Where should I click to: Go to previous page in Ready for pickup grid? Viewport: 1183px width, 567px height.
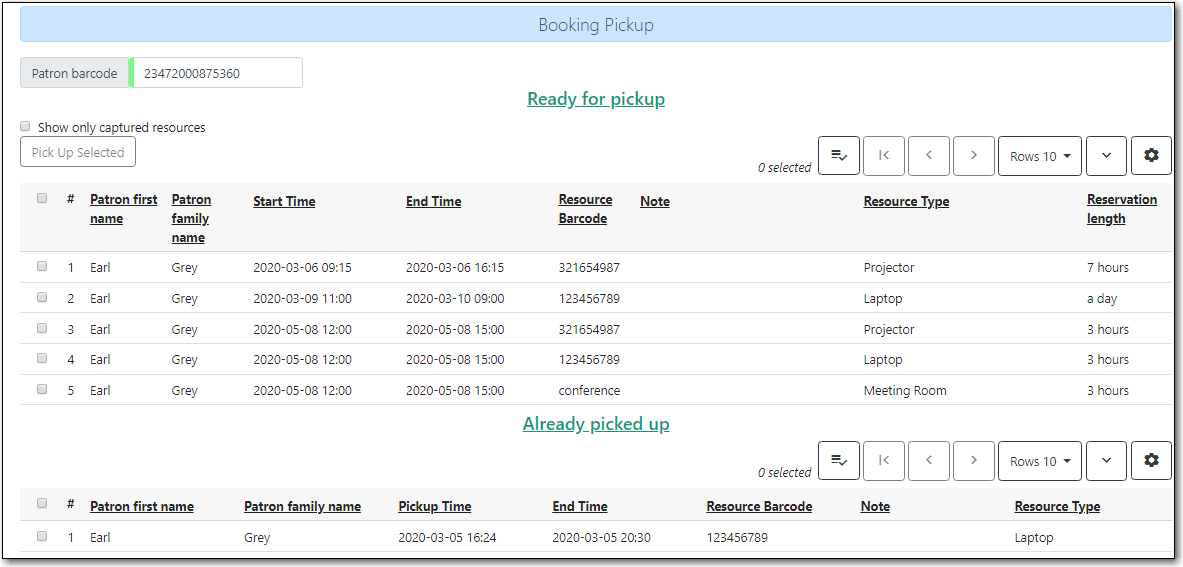click(929, 156)
